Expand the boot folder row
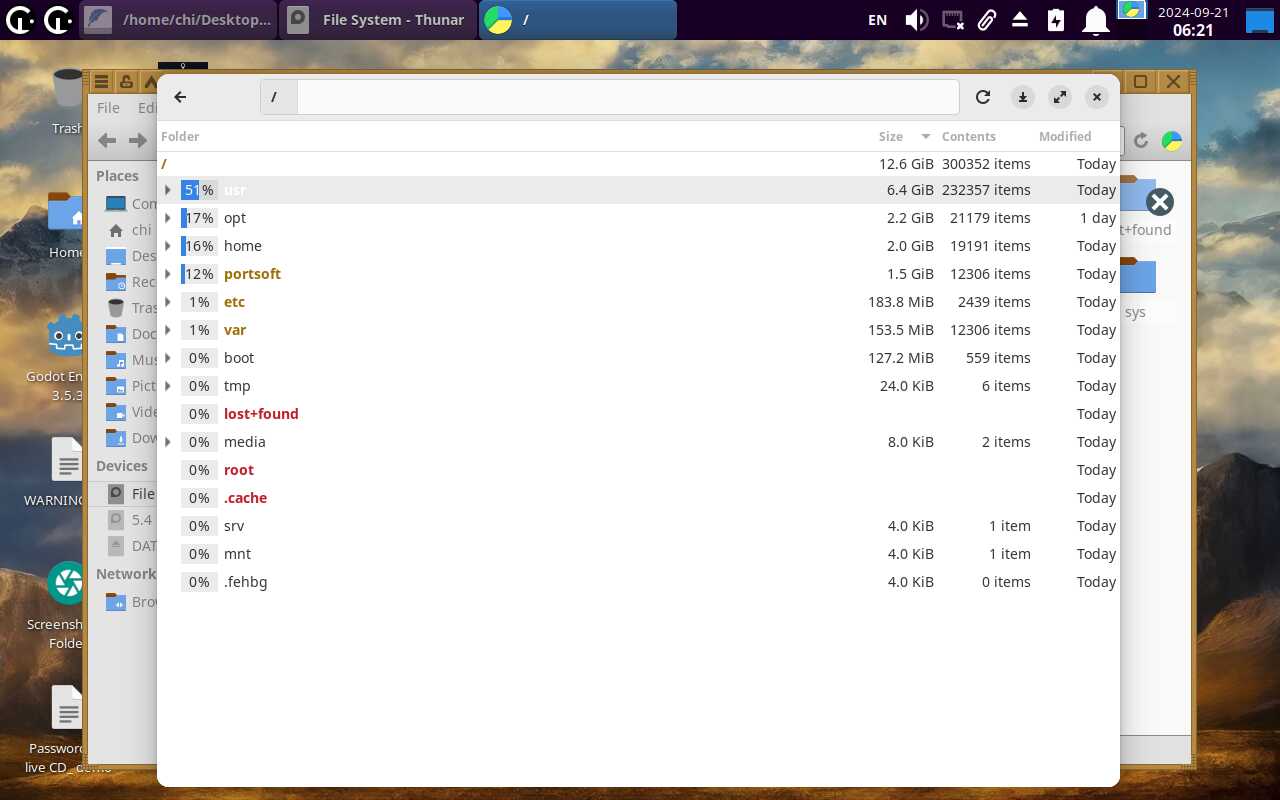 pyautogui.click(x=168, y=358)
